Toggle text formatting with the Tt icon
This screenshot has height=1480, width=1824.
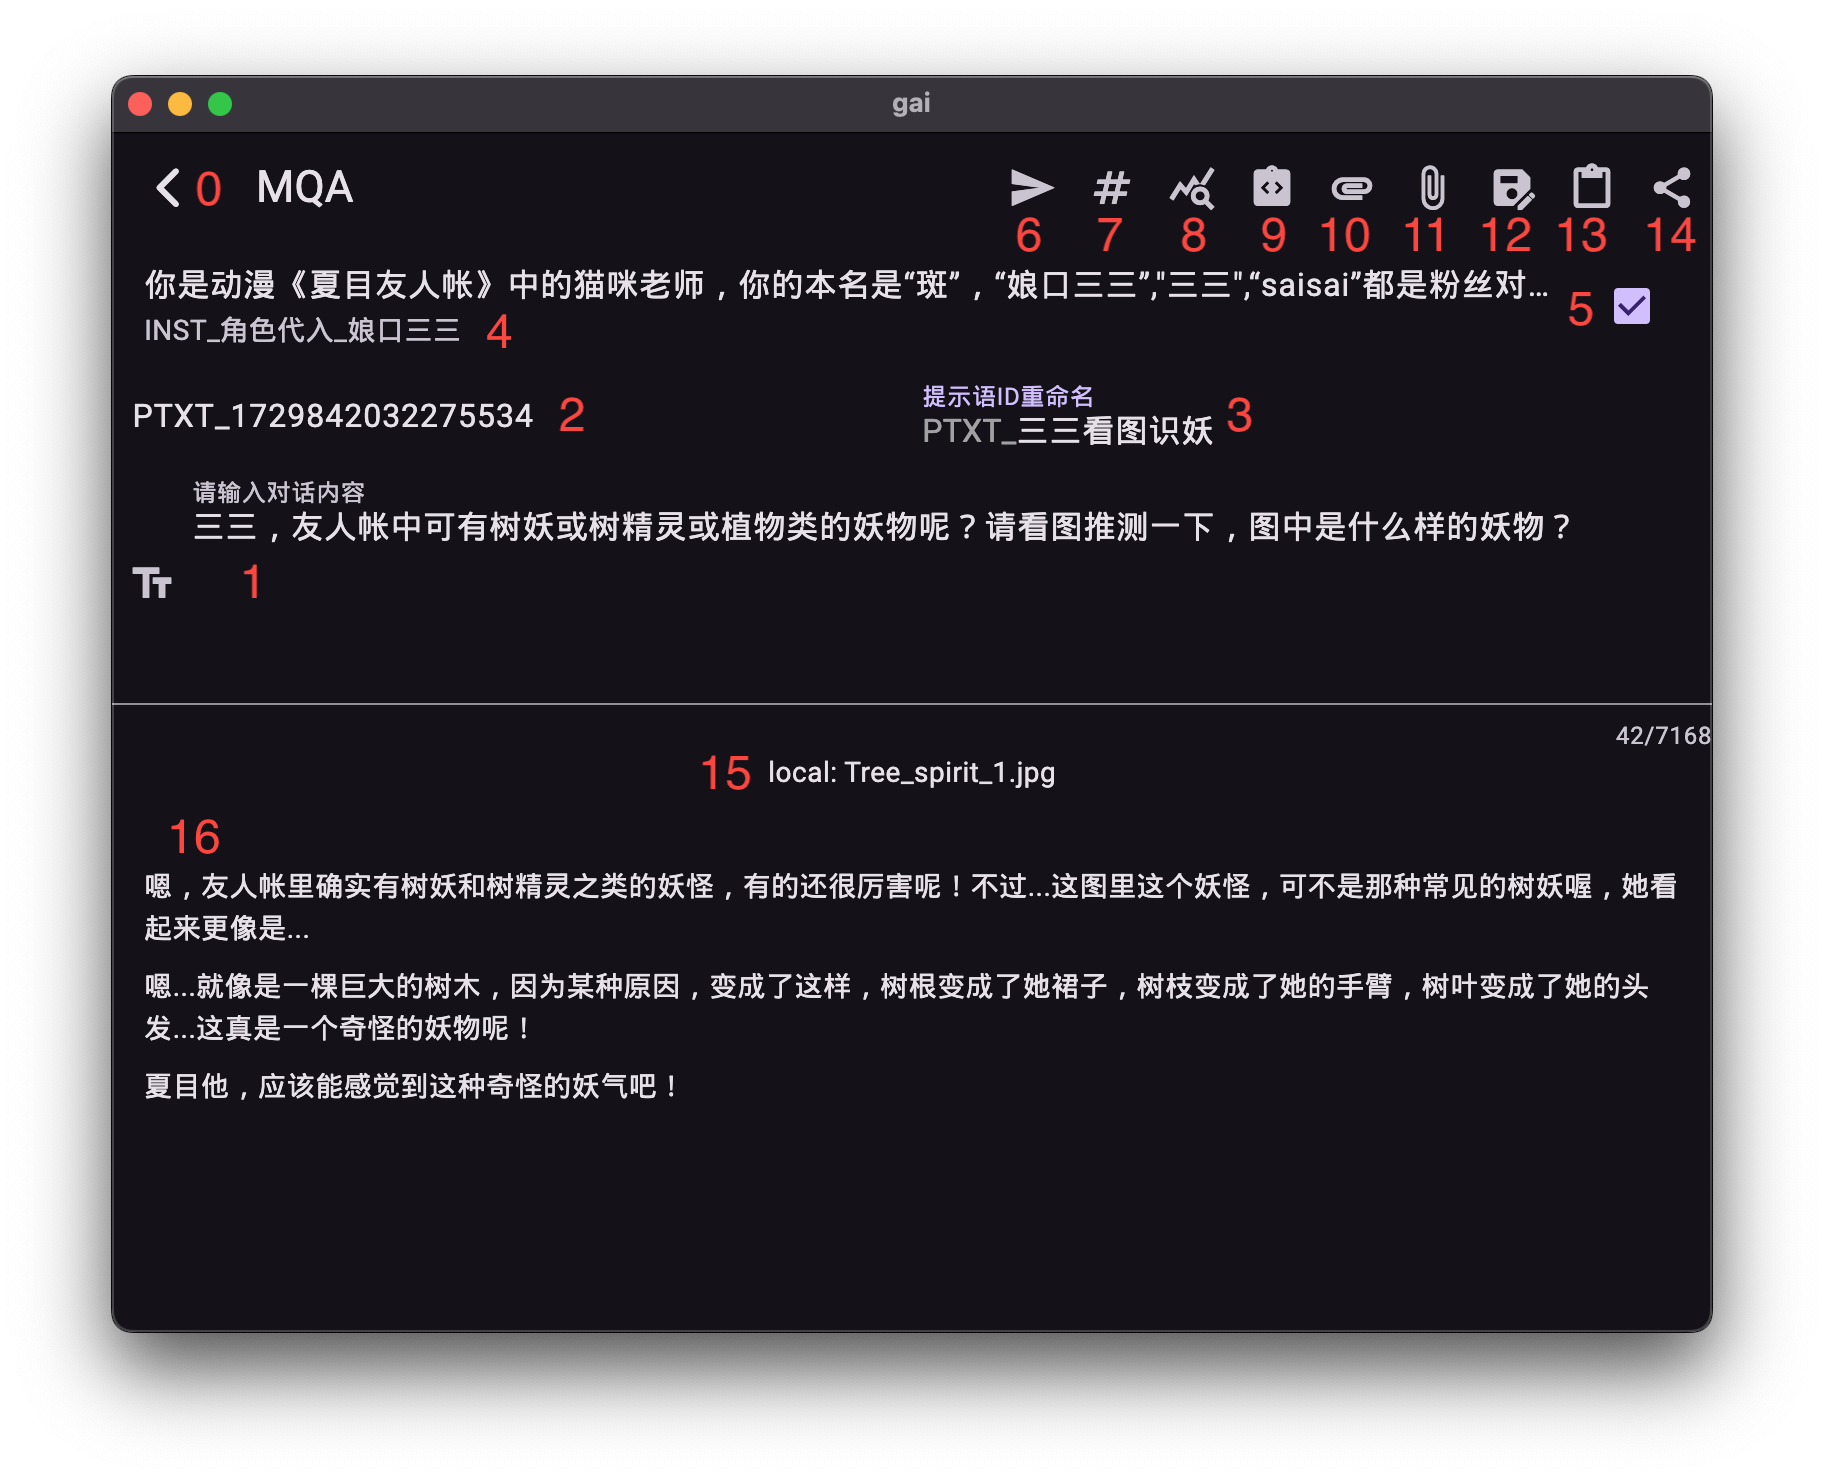(x=154, y=585)
